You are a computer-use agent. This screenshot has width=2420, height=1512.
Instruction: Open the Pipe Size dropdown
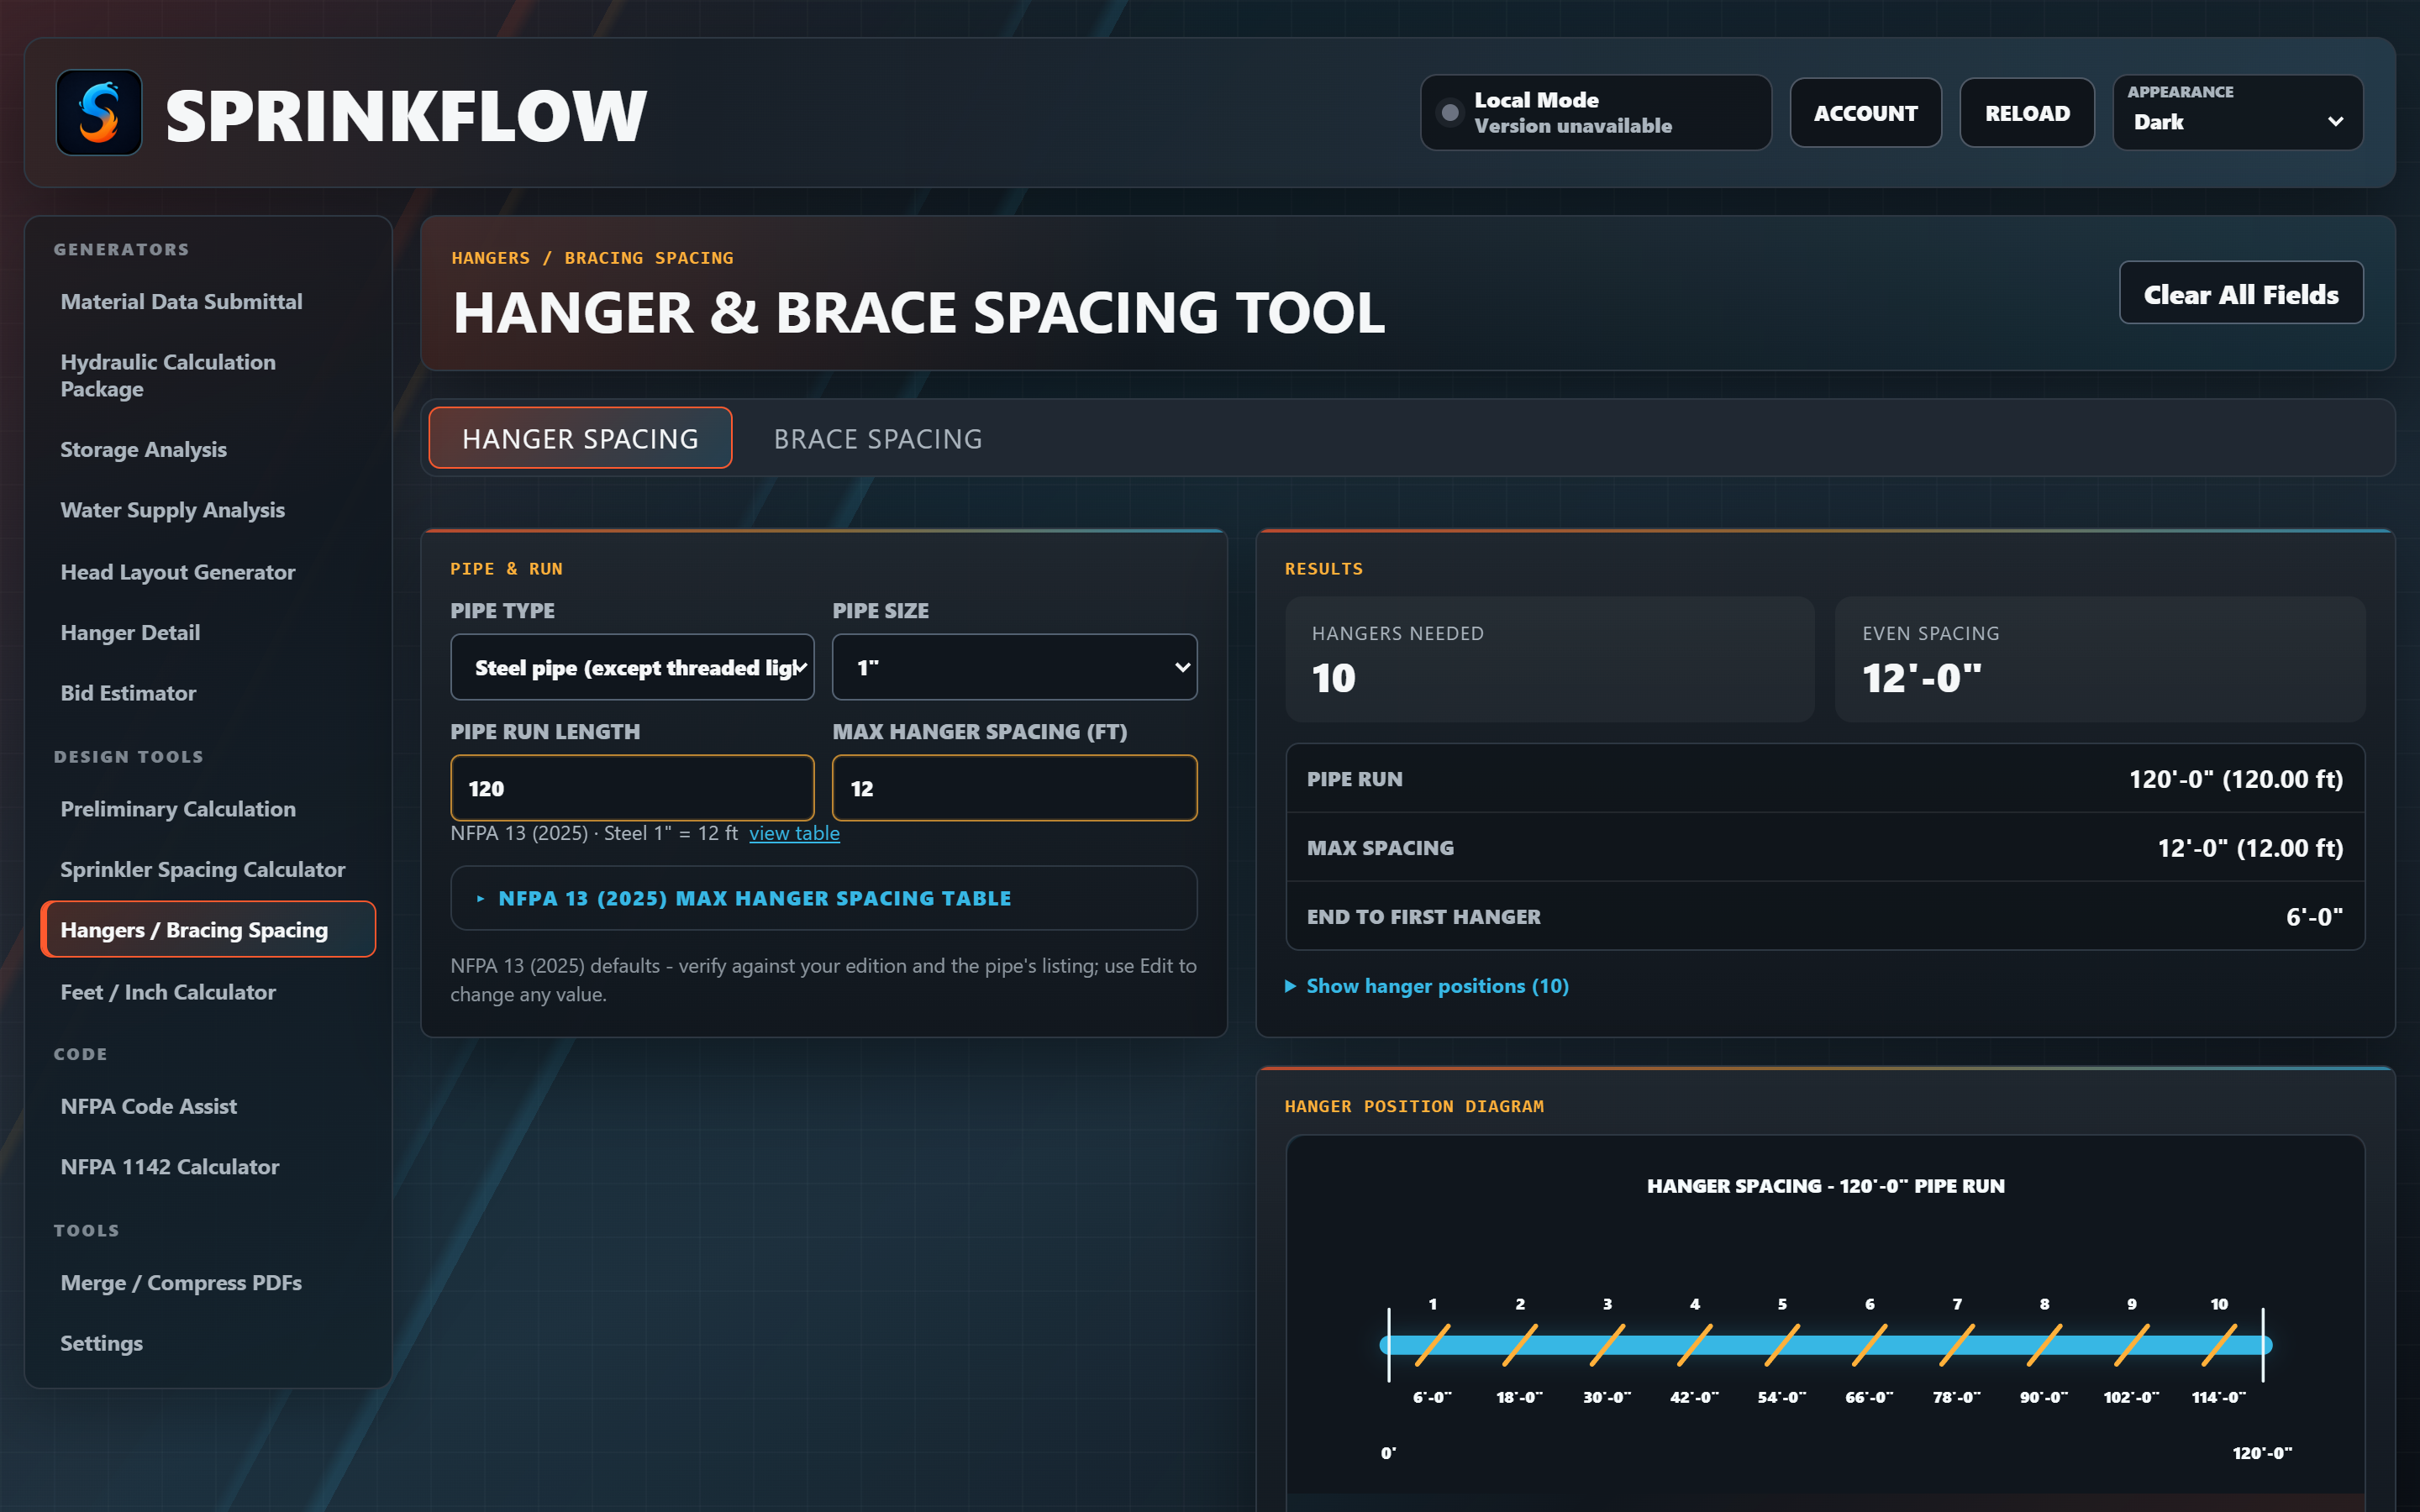pos(1014,667)
